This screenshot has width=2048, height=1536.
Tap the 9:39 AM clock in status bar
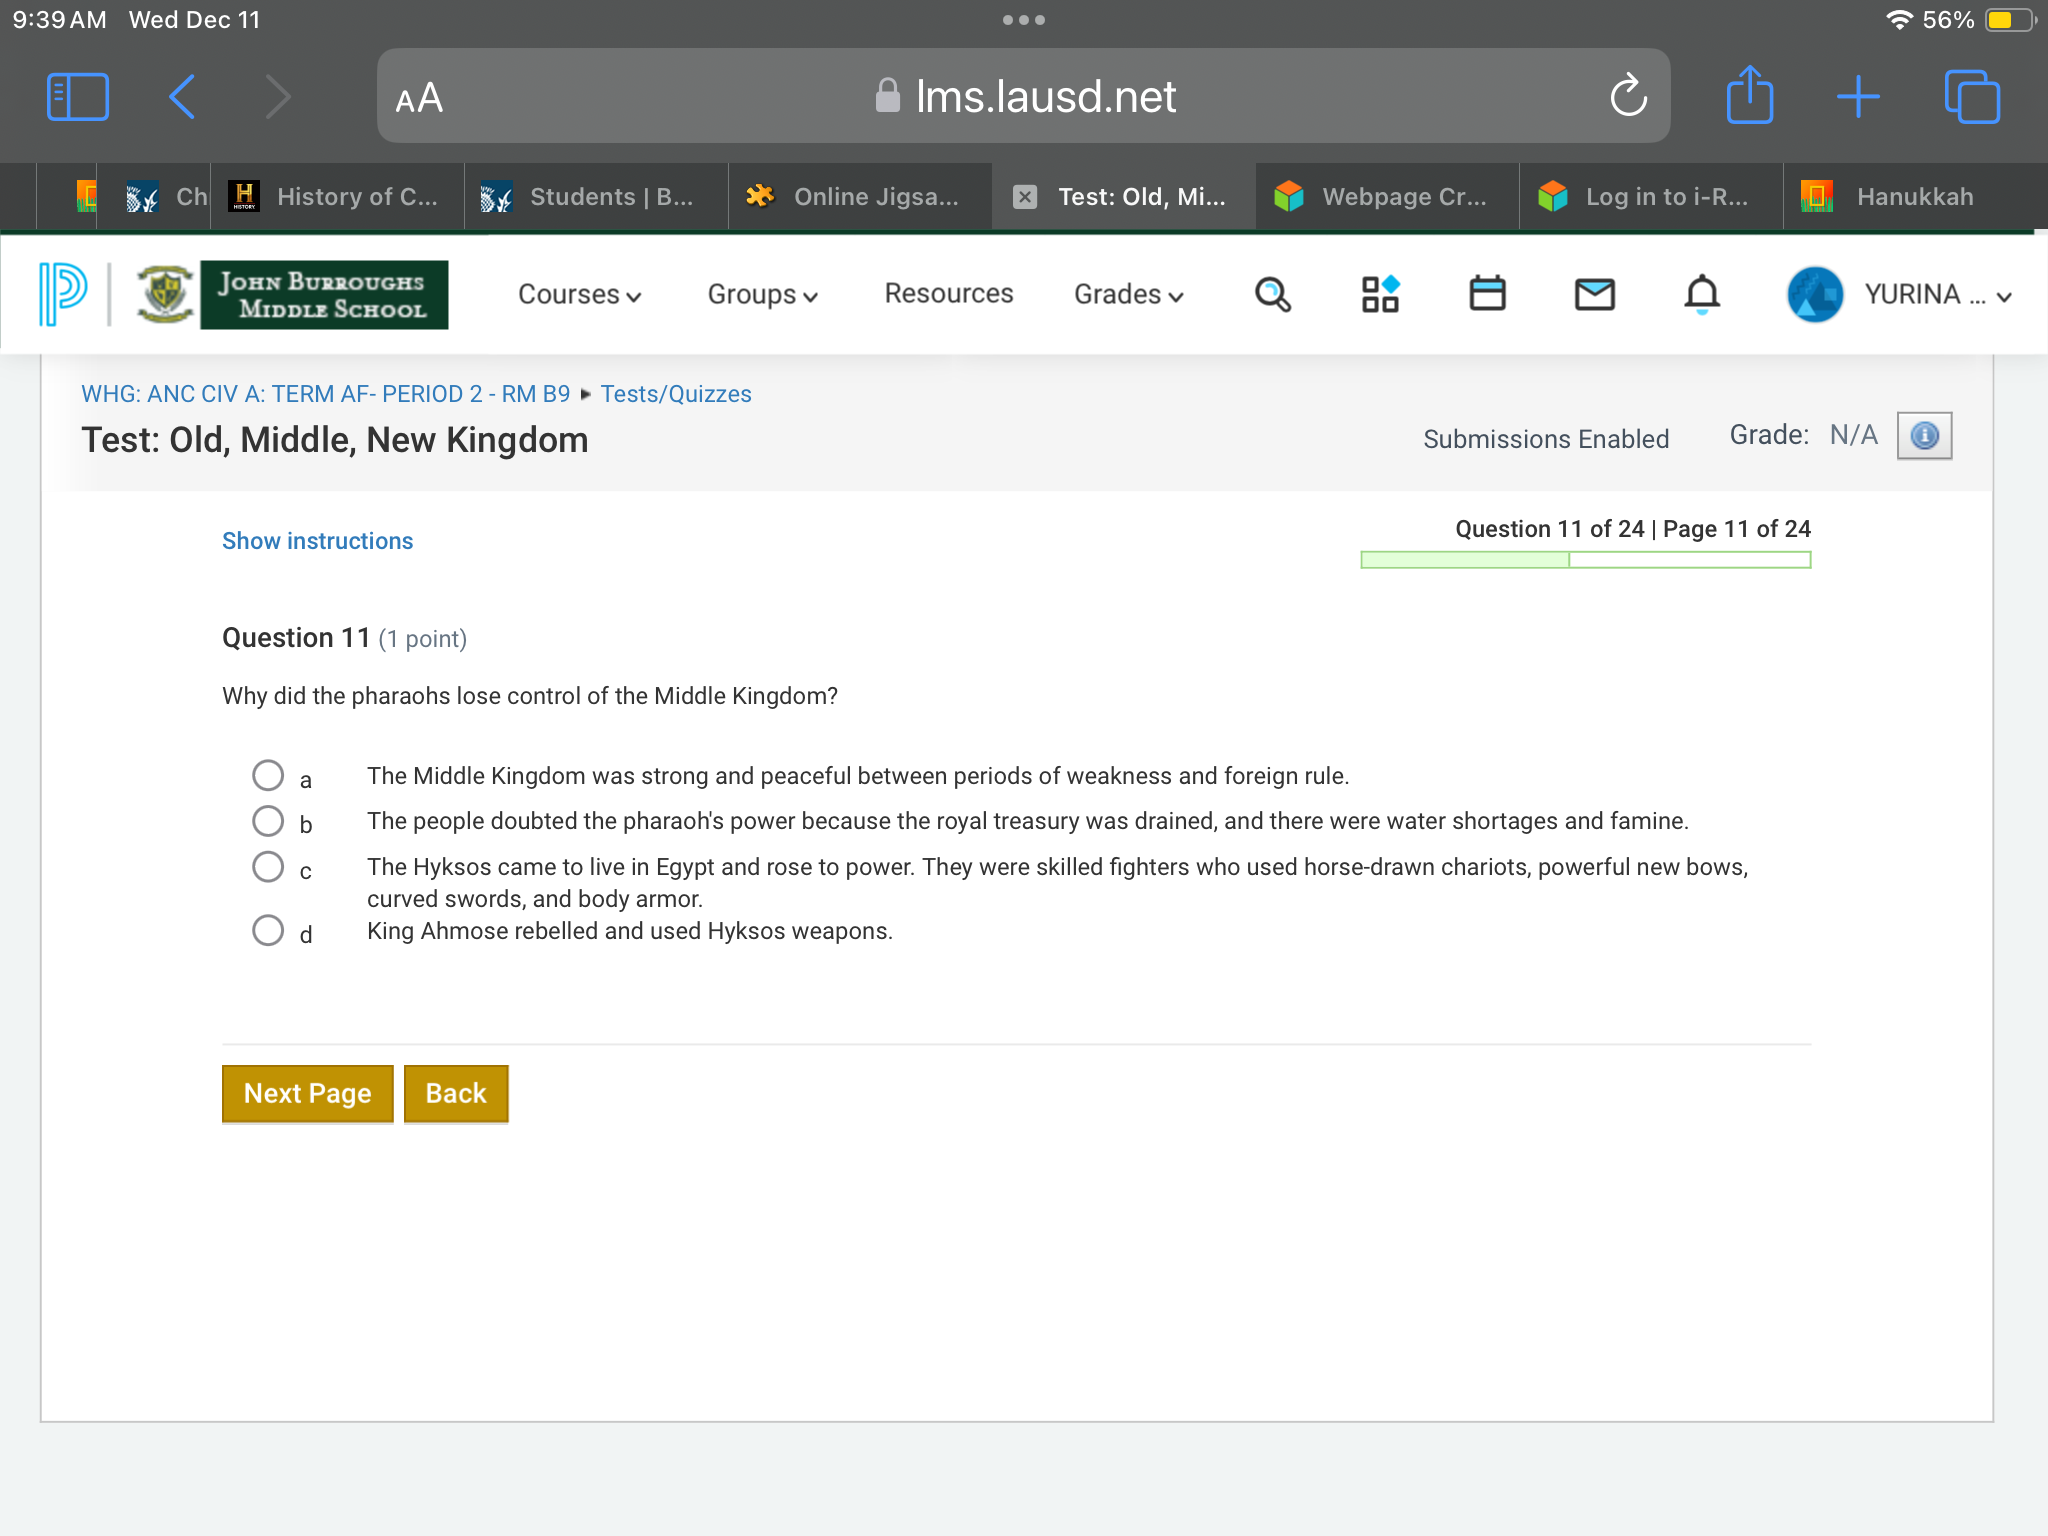click(x=59, y=20)
